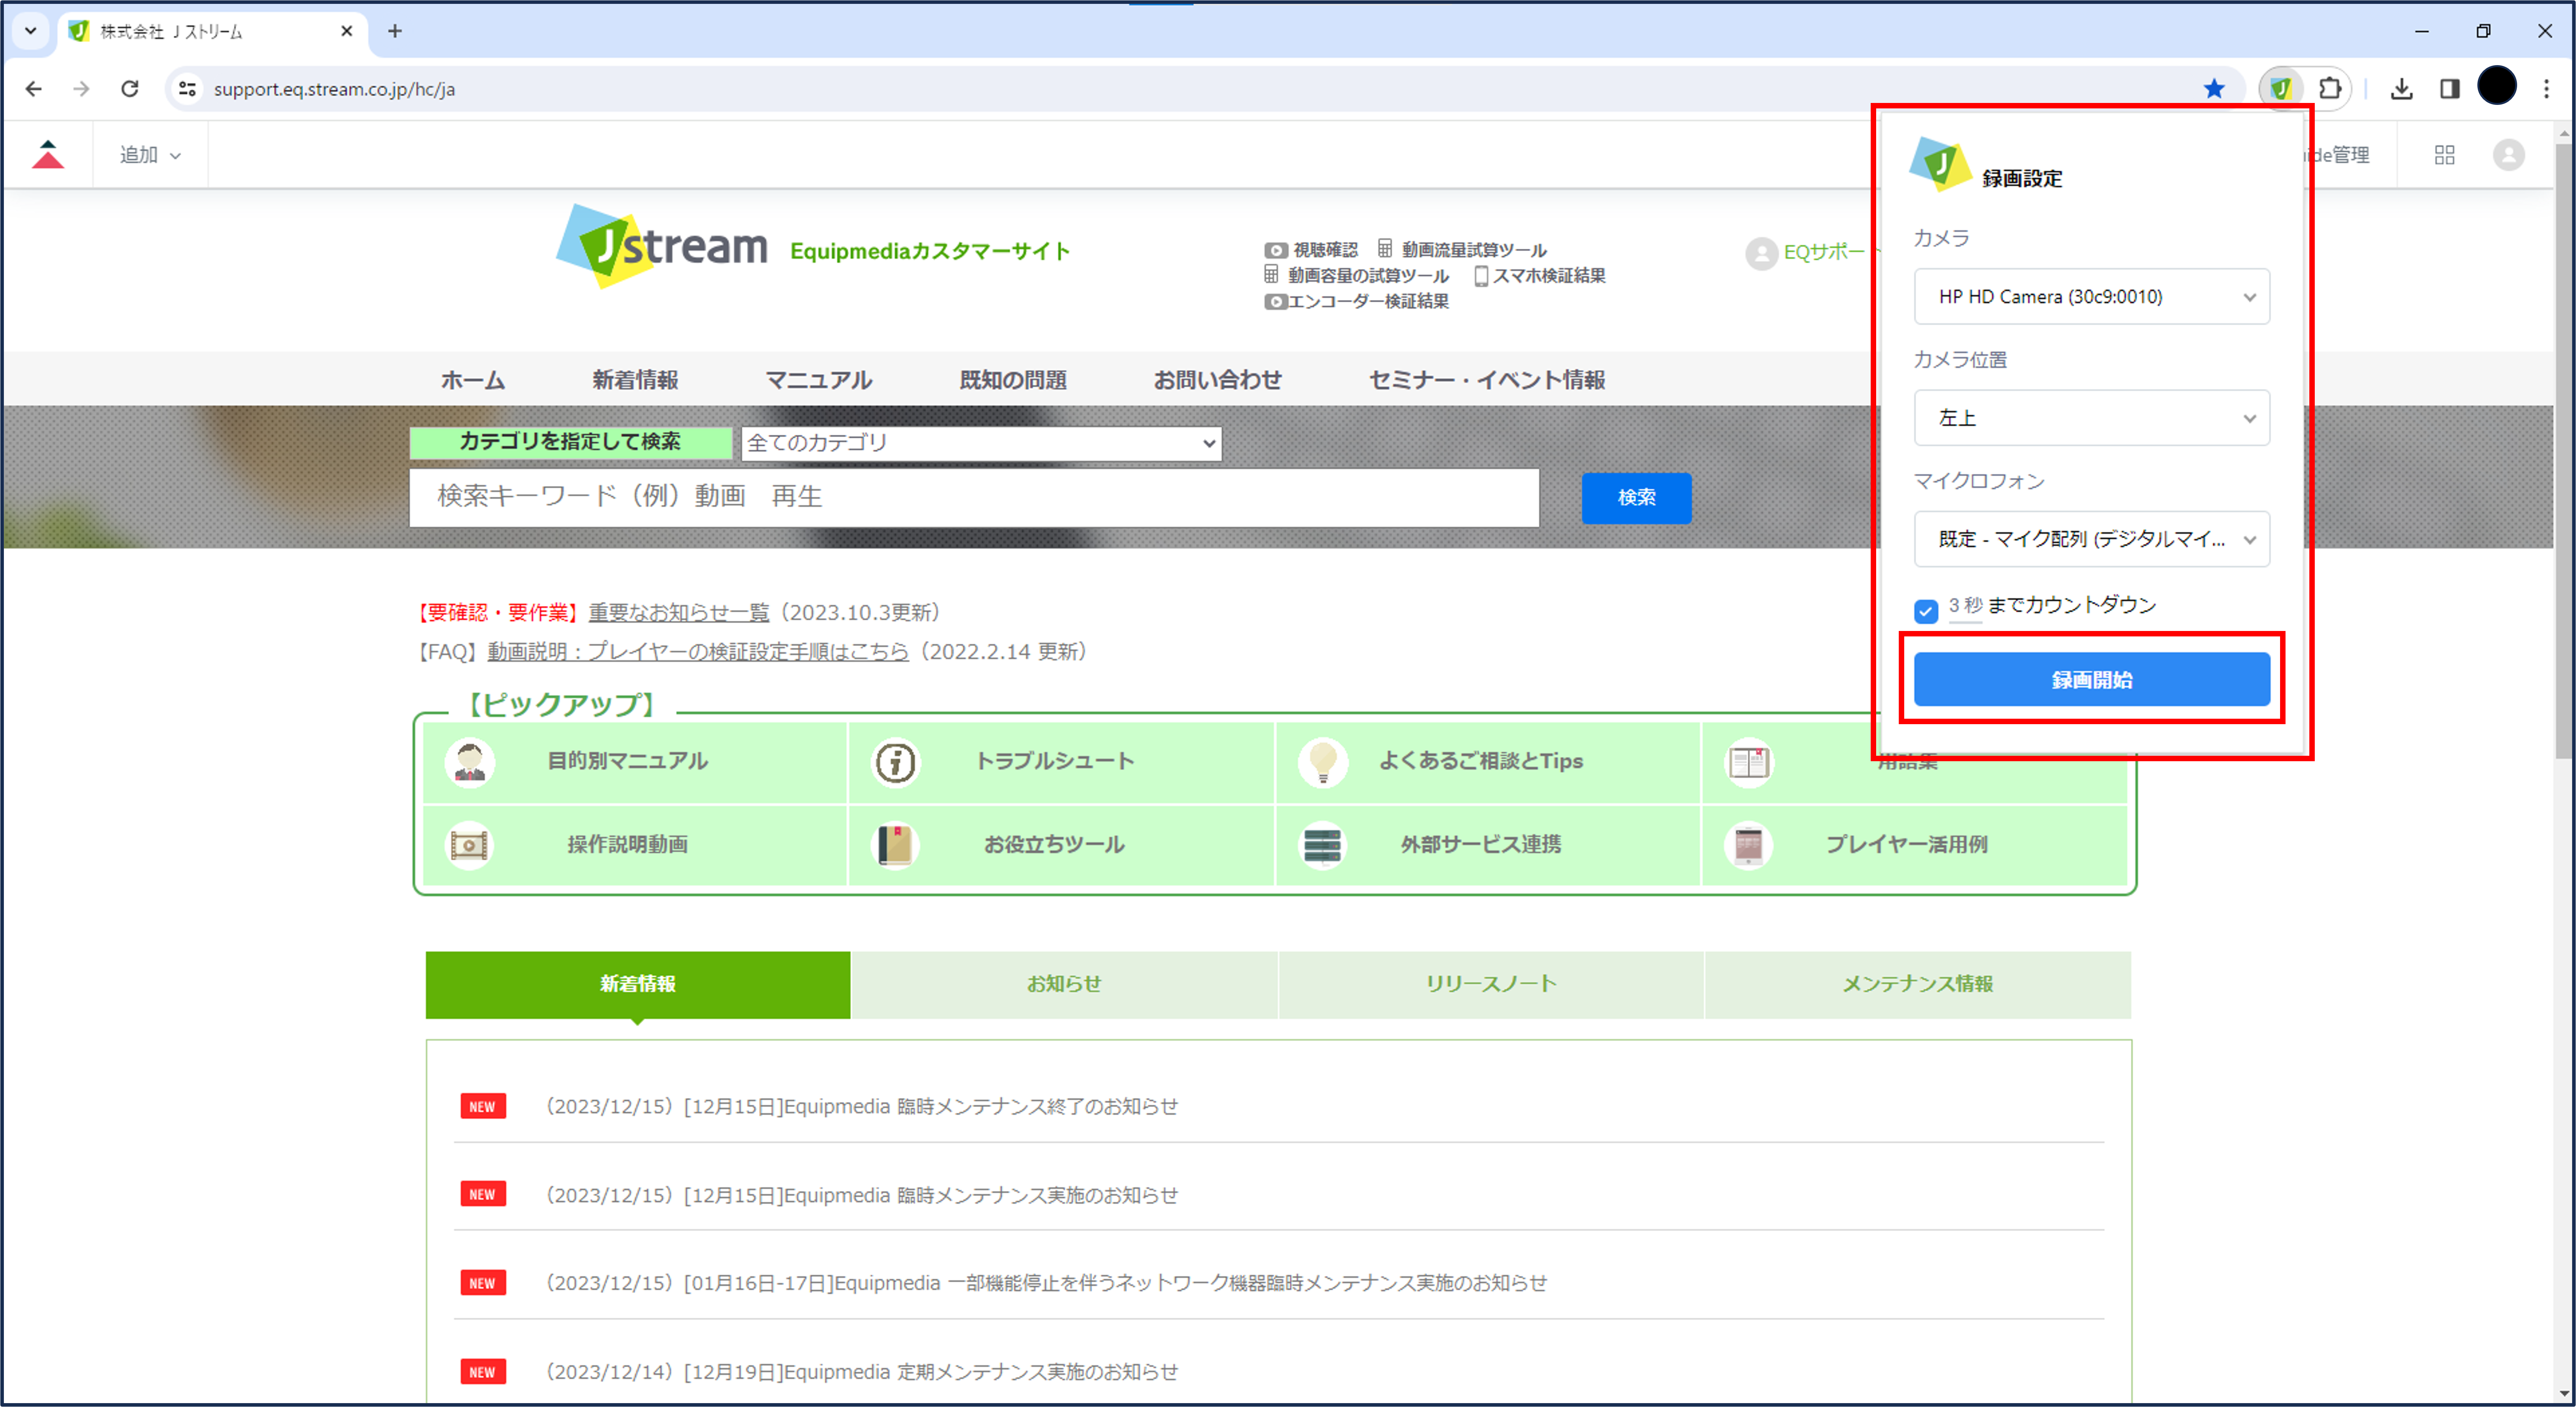This screenshot has height=1407, width=2576.
Task: Click the Jstream logo
Action: [x=662, y=246]
